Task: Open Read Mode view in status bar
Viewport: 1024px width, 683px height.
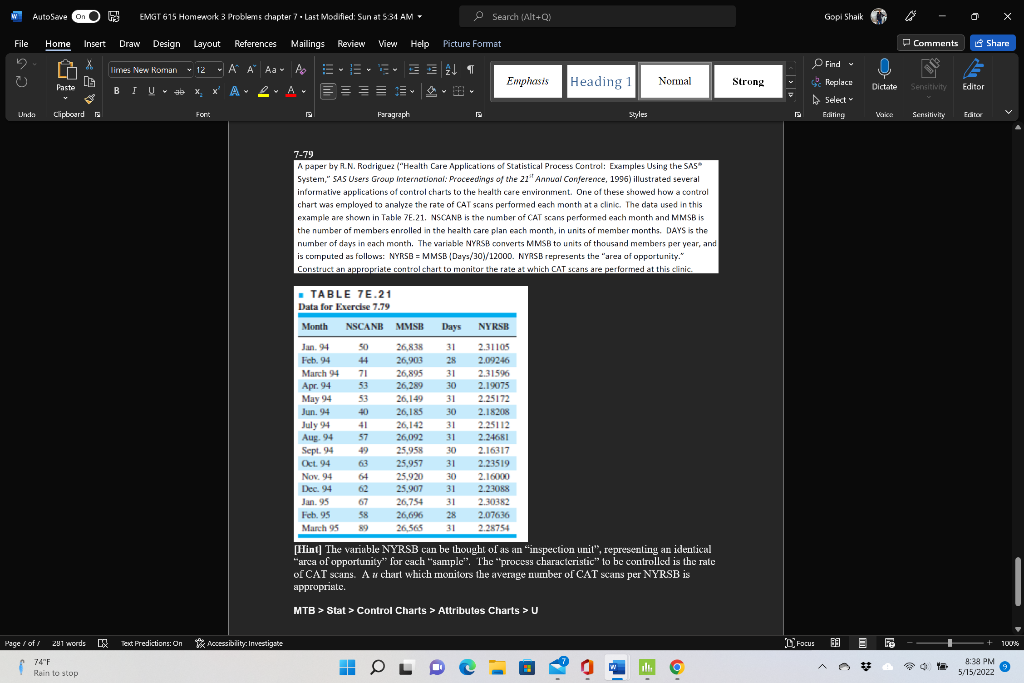Action: [x=835, y=643]
